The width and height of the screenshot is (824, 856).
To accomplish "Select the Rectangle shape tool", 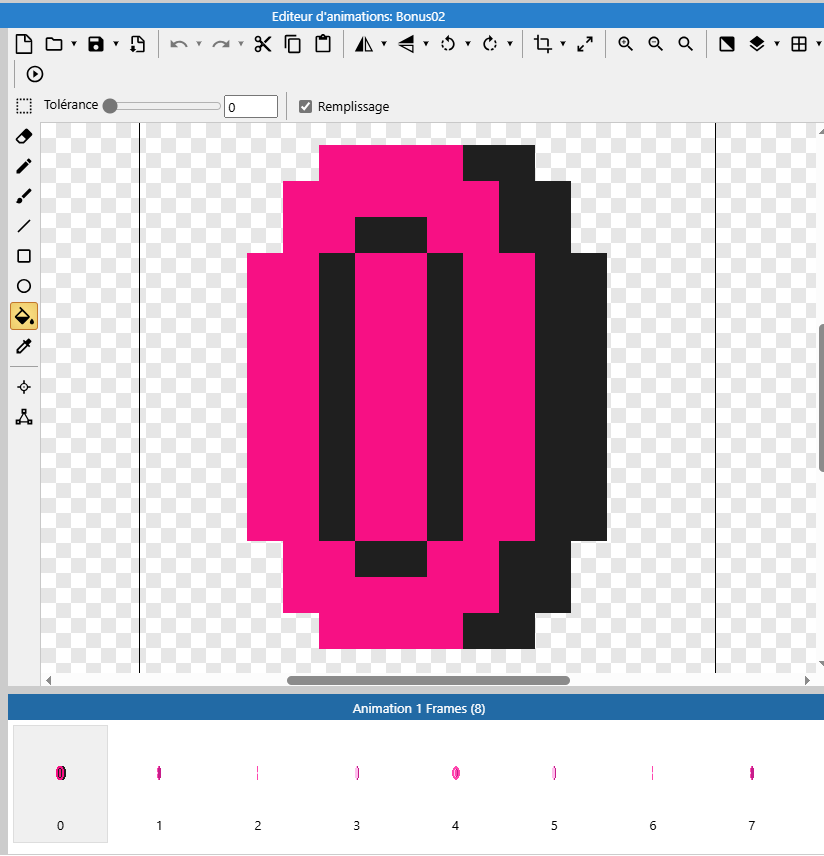I will coord(24,256).
